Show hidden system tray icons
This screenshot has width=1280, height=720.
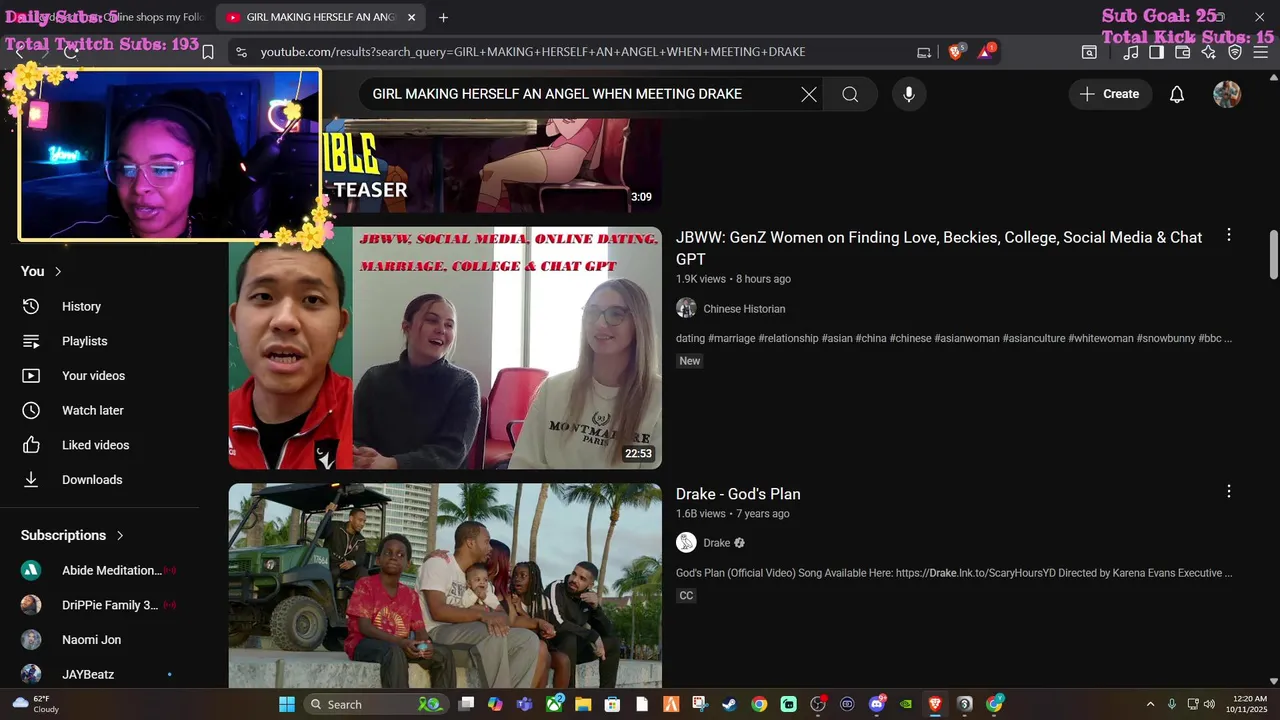click(x=1150, y=704)
